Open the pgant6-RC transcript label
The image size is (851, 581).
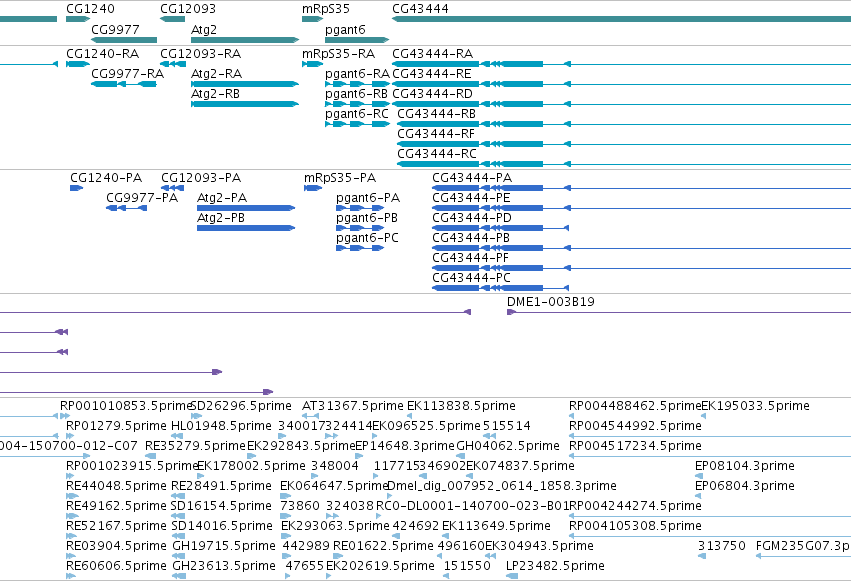[357, 114]
